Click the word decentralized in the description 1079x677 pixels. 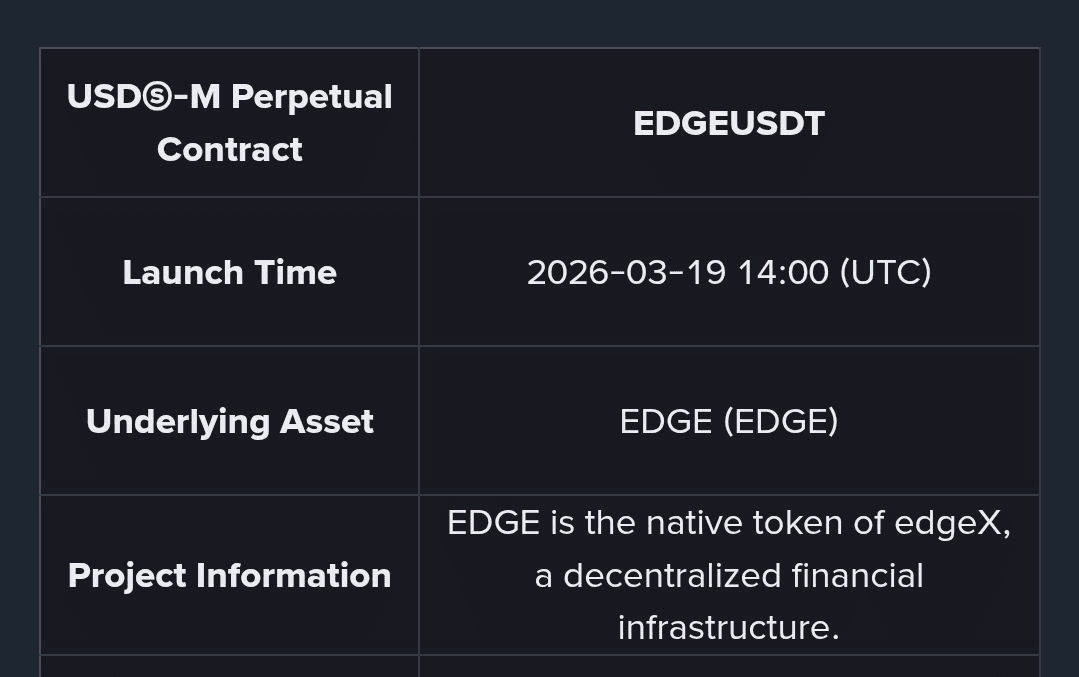[x=673, y=576]
